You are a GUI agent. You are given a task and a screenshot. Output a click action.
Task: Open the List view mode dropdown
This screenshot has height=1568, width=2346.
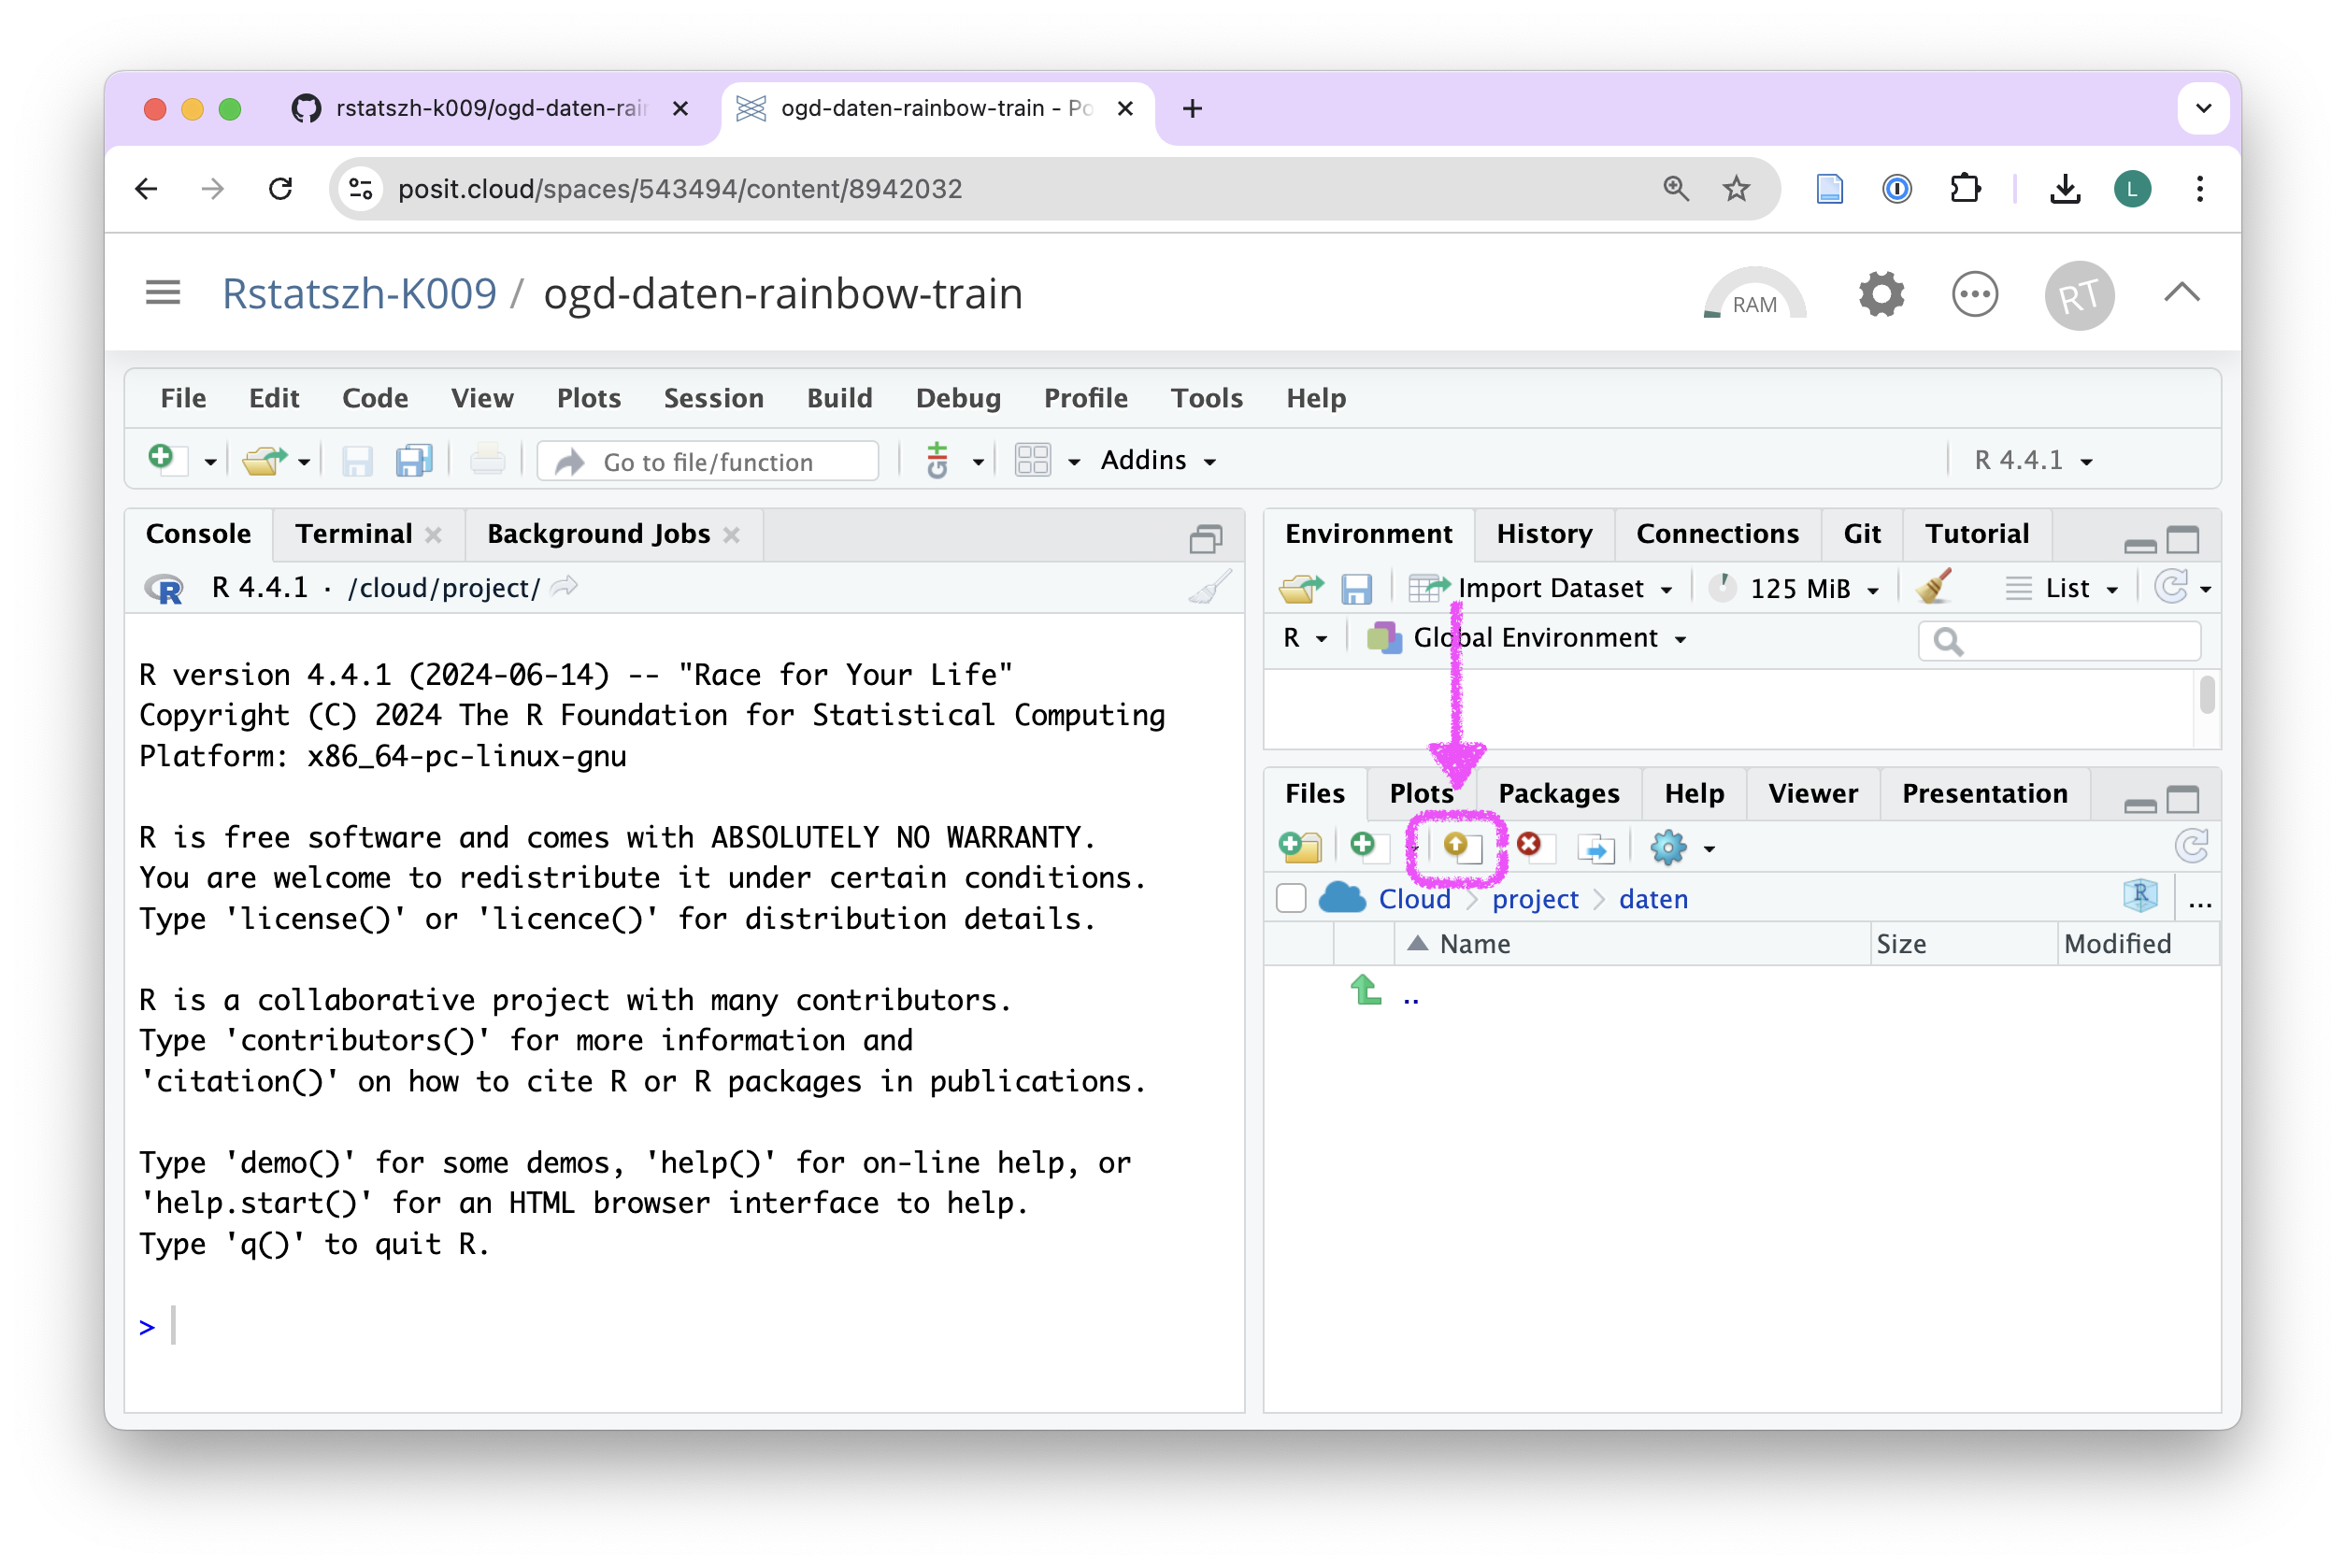2064,588
